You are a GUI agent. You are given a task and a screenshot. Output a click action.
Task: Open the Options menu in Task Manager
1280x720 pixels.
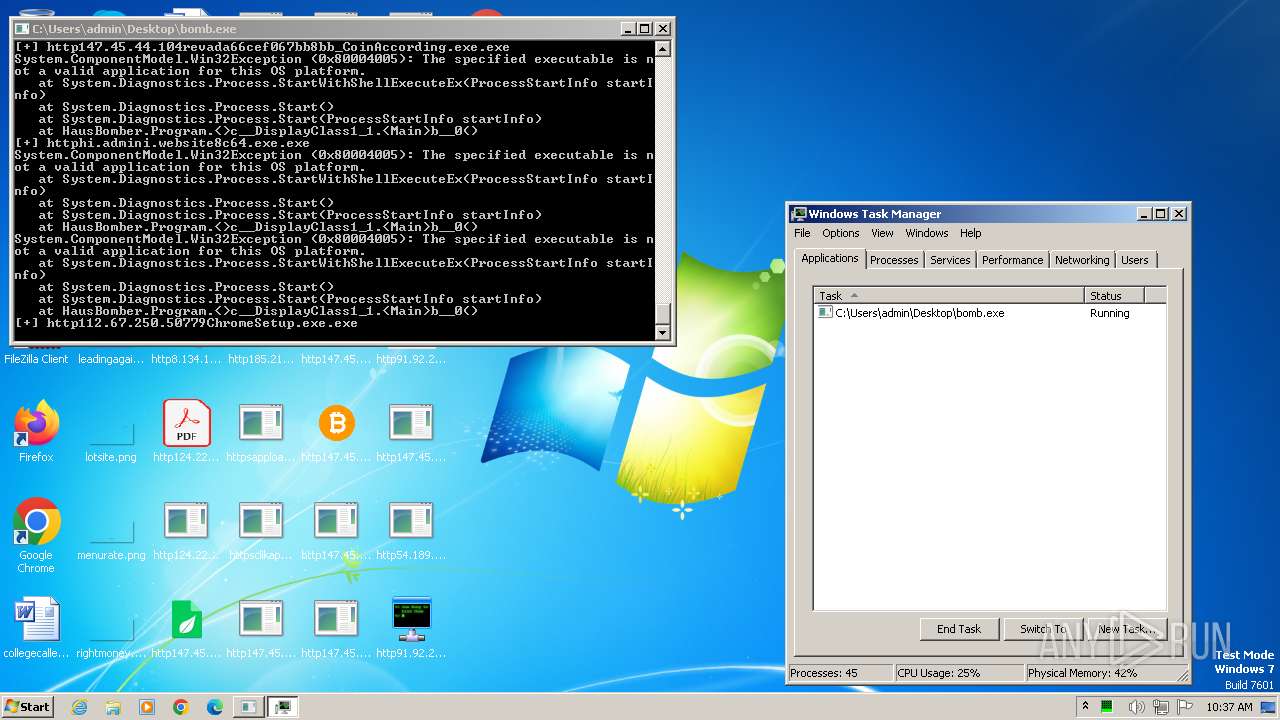coord(841,233)
